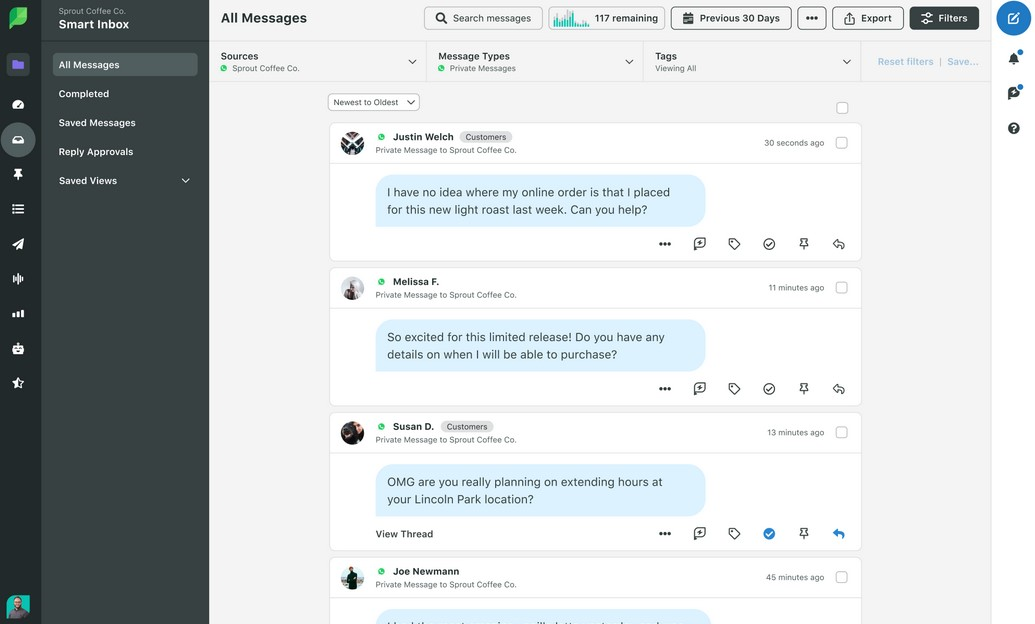This screenshot has width=1035, height=624.
Task: Reply to Justin Welch's message
Action: point(838,244)
